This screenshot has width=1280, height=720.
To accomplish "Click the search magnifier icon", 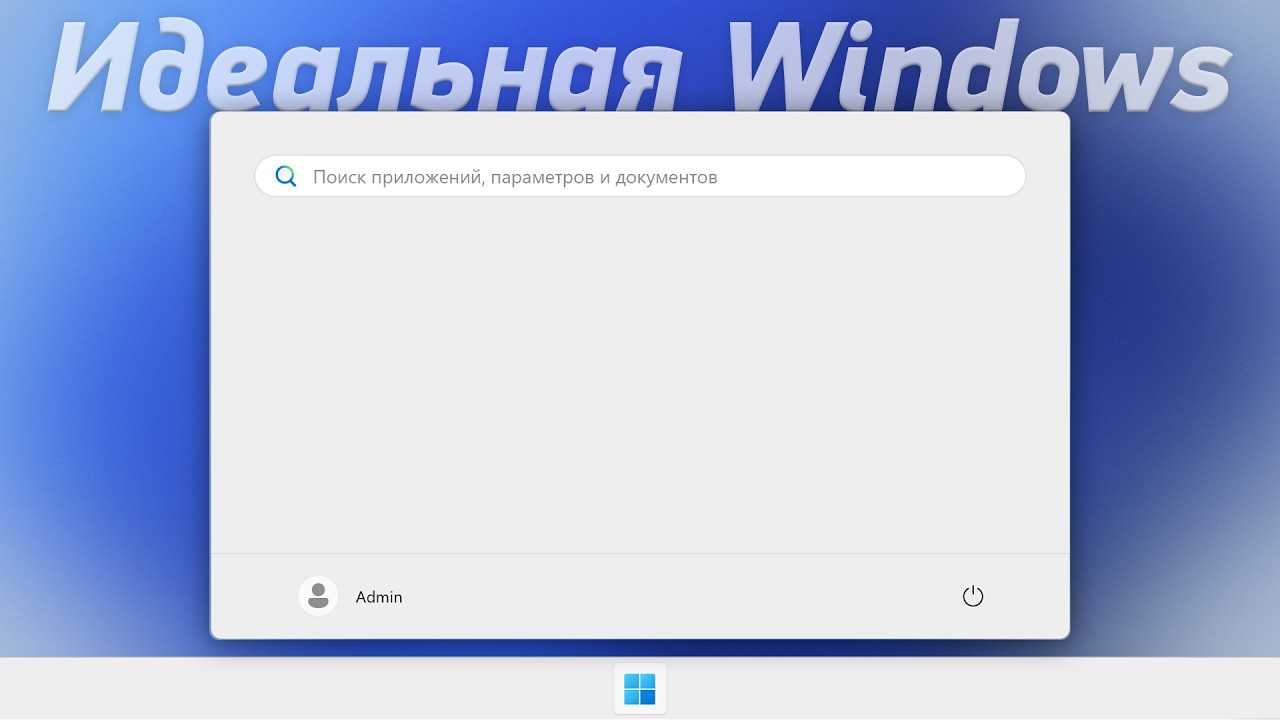I will 286,177.
